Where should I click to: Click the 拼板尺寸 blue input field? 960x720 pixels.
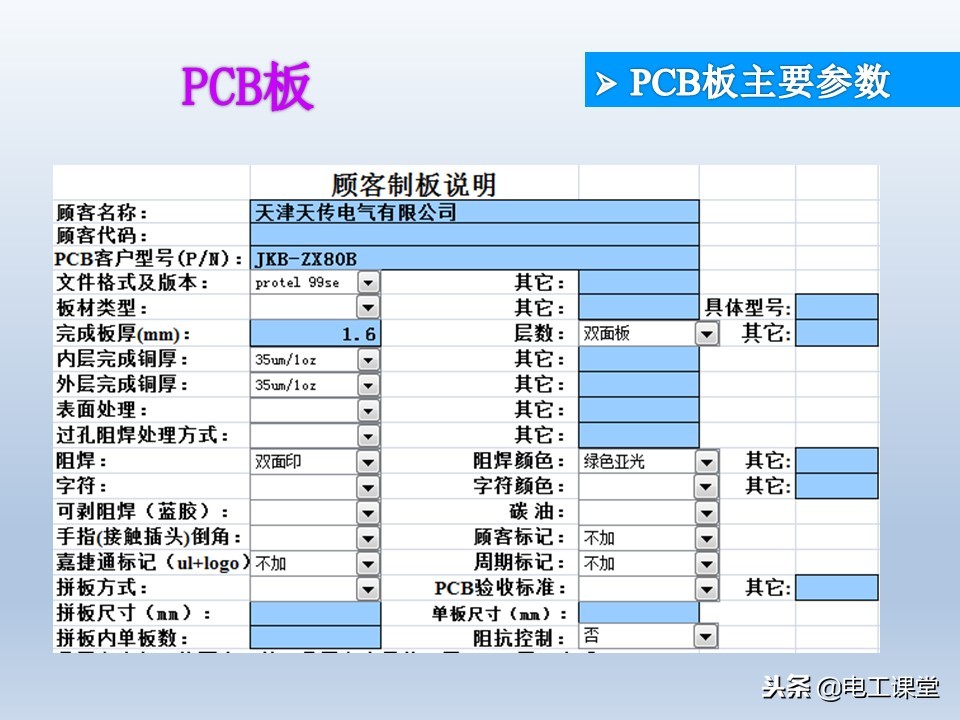pos(315,612)
